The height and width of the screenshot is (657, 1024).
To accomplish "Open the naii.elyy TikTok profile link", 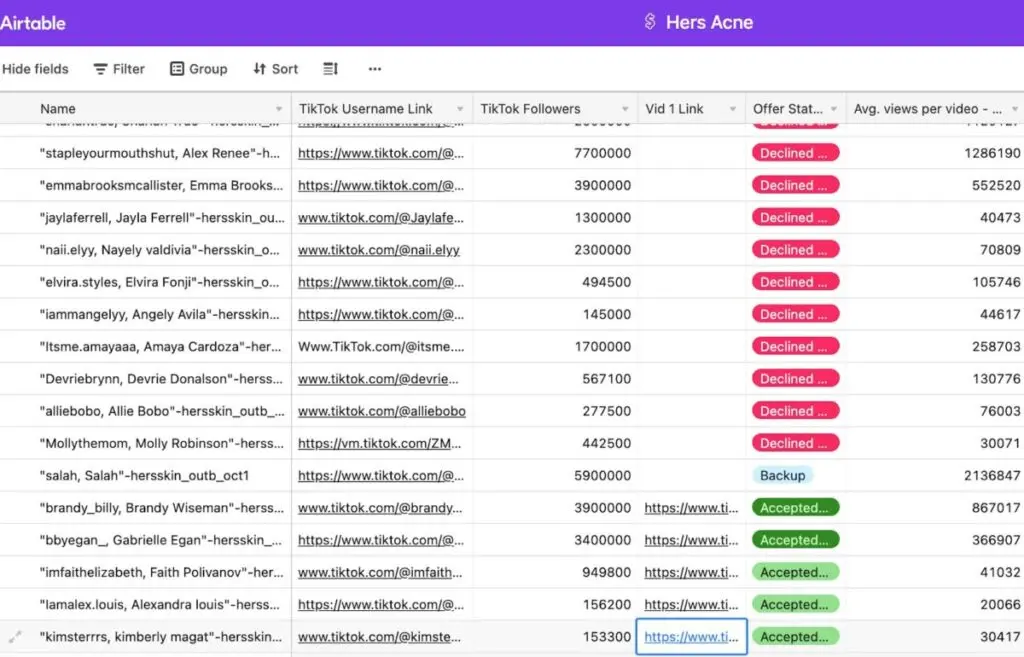I will pyautogui.click(x=378, y=250).
